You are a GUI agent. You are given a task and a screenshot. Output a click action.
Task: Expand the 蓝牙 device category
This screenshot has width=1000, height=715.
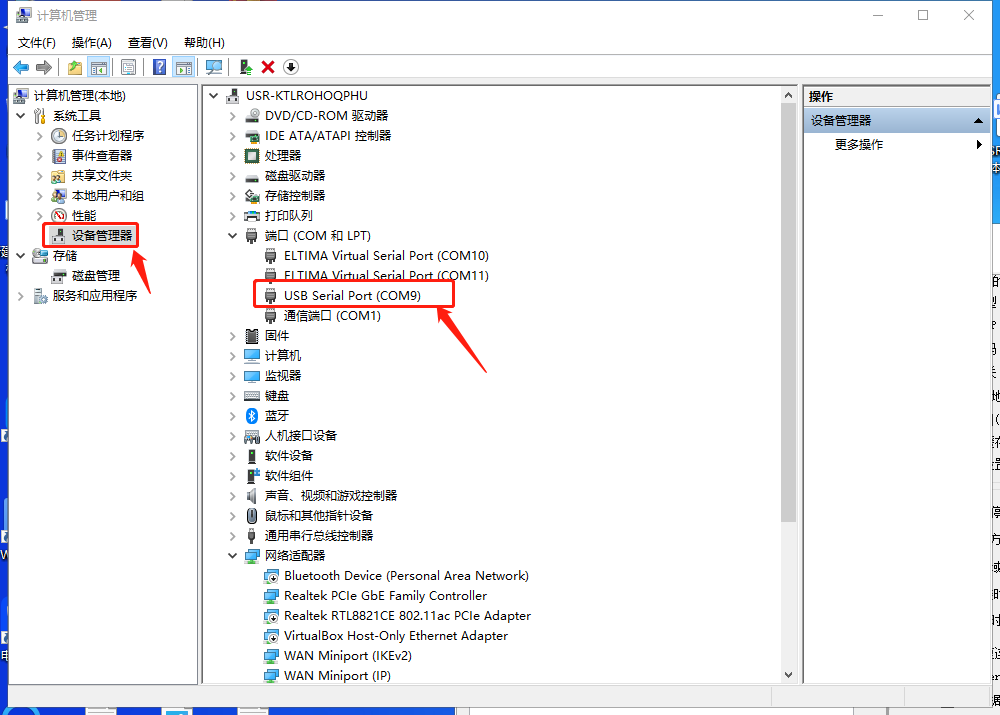click(x=233, y=416)
